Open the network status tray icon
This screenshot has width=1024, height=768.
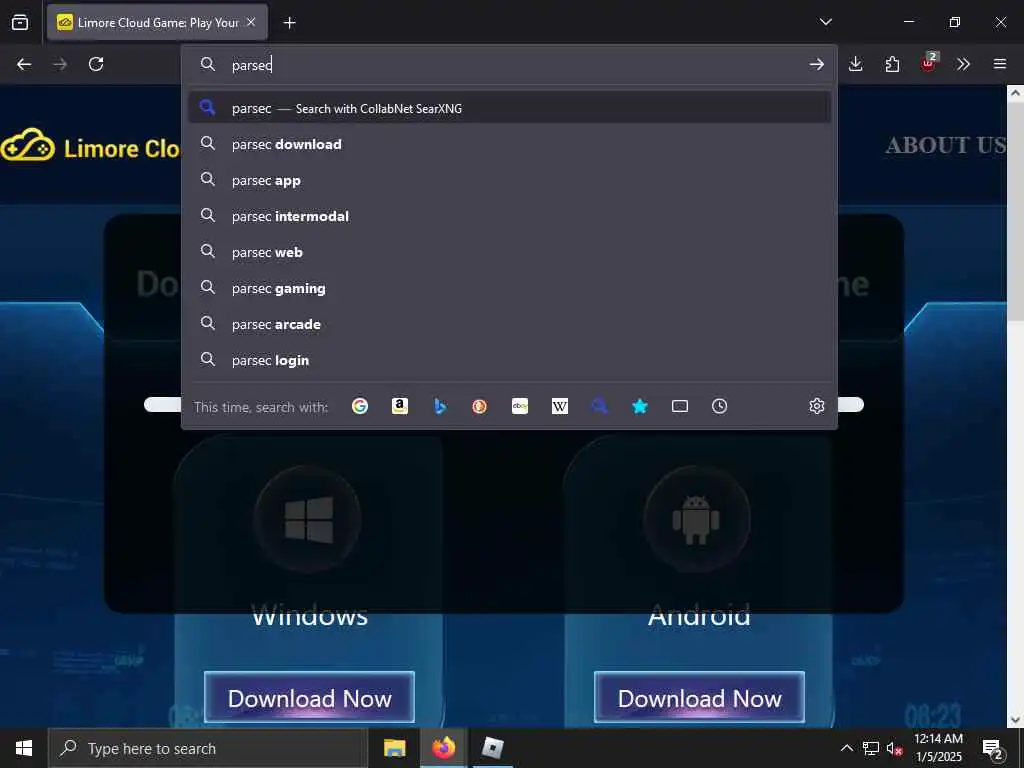871,748
